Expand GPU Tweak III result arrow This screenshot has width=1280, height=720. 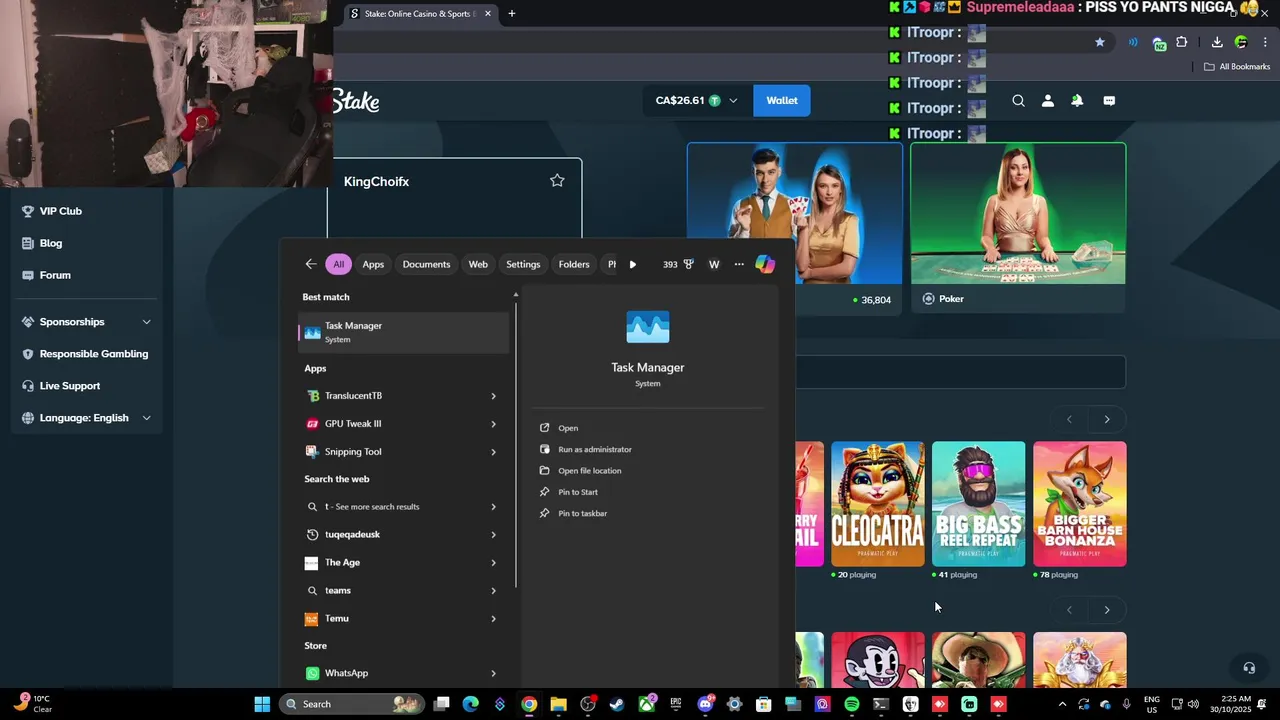pos(493,424)
